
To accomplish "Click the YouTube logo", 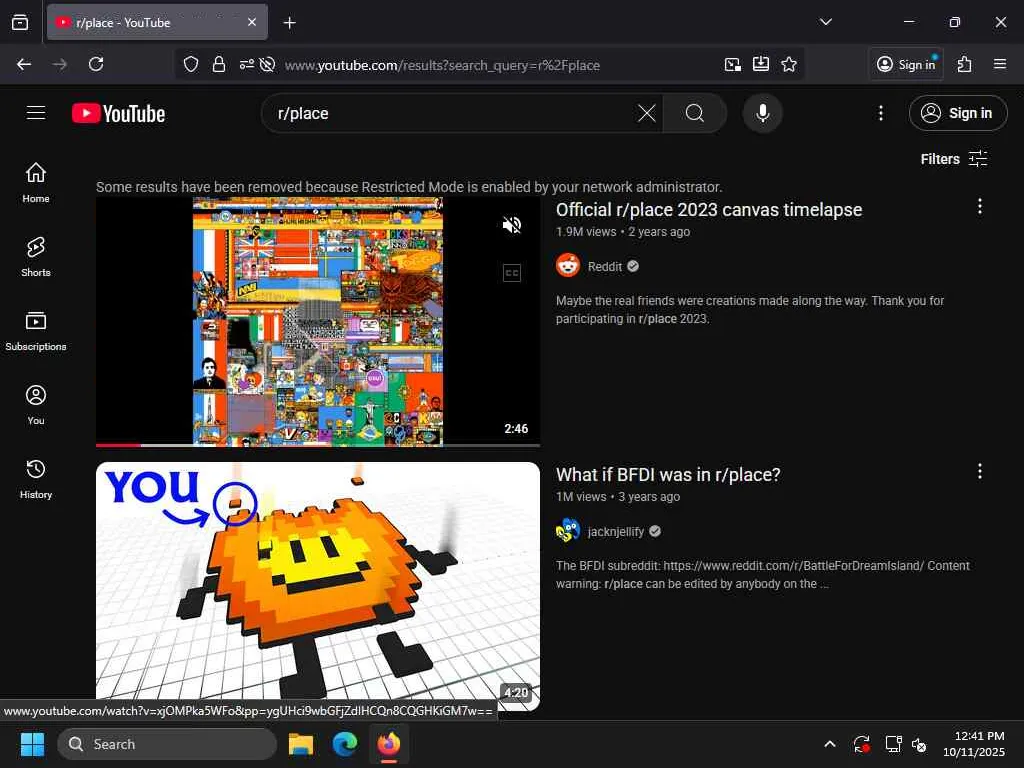I will point(118,114).
